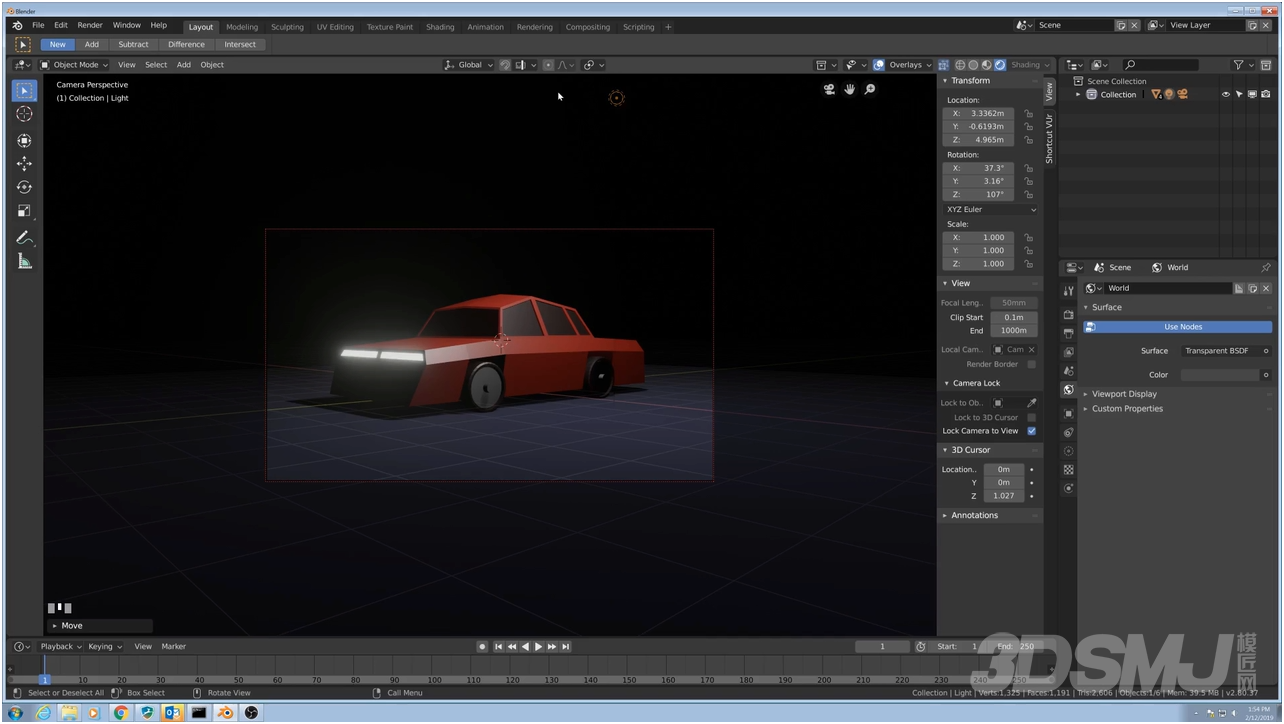Open Global transform orientation dropdown
The height and width of the screenshot is (724, 1284).
click(470, 65)
